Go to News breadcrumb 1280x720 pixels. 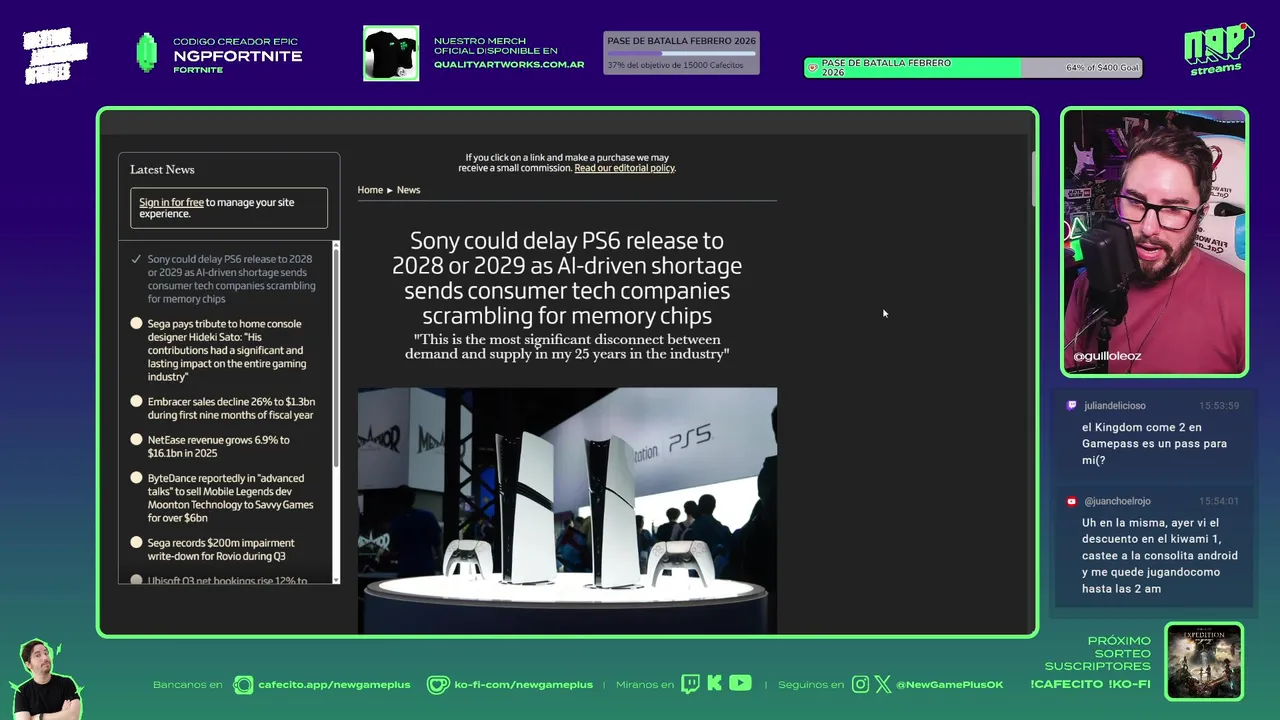(x=408, y=190)
